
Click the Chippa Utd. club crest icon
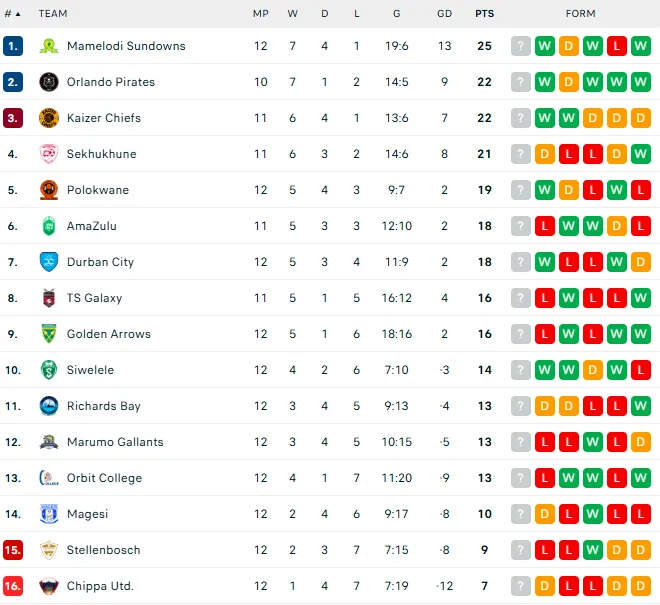point(49,586)
